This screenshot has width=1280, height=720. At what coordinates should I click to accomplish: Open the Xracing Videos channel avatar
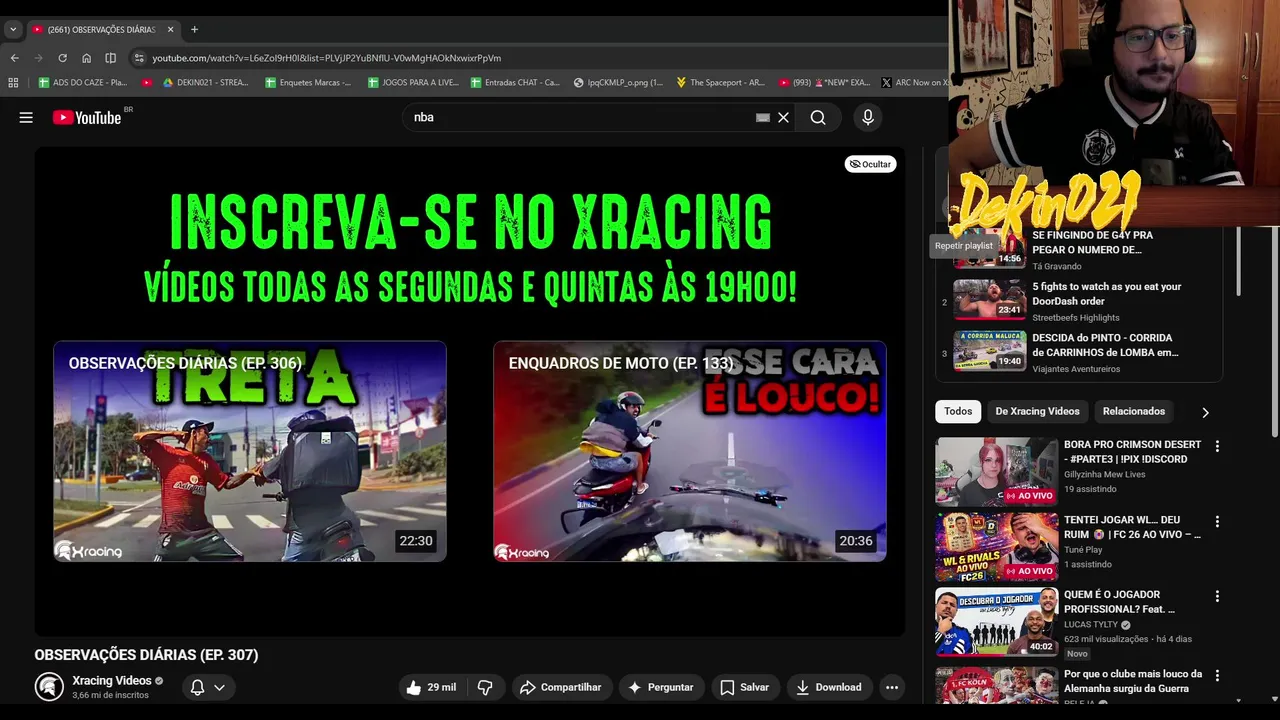(49, 686)
